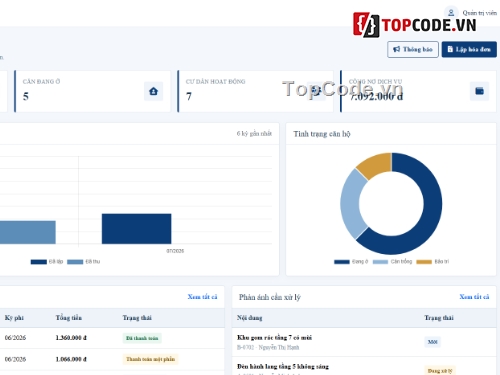The height and width of the screenshot is (375, 500).
Task: Click the Quản trị viên user name
Action: tap(480, 13)
